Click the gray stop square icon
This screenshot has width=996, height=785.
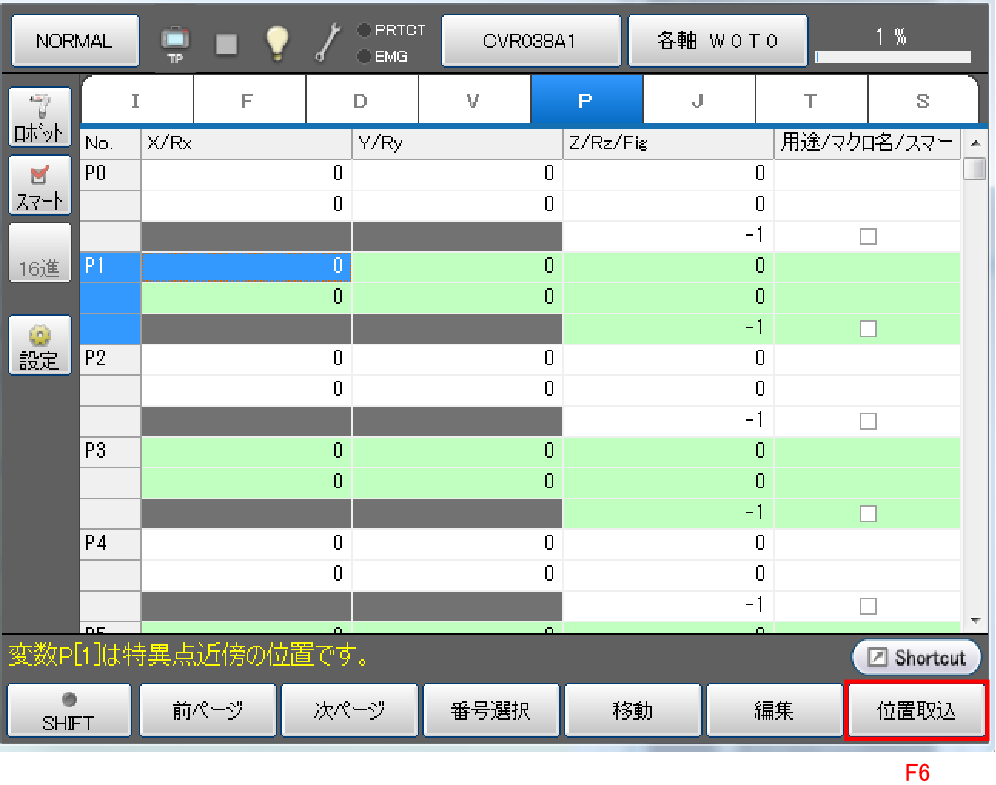point(227,42)
